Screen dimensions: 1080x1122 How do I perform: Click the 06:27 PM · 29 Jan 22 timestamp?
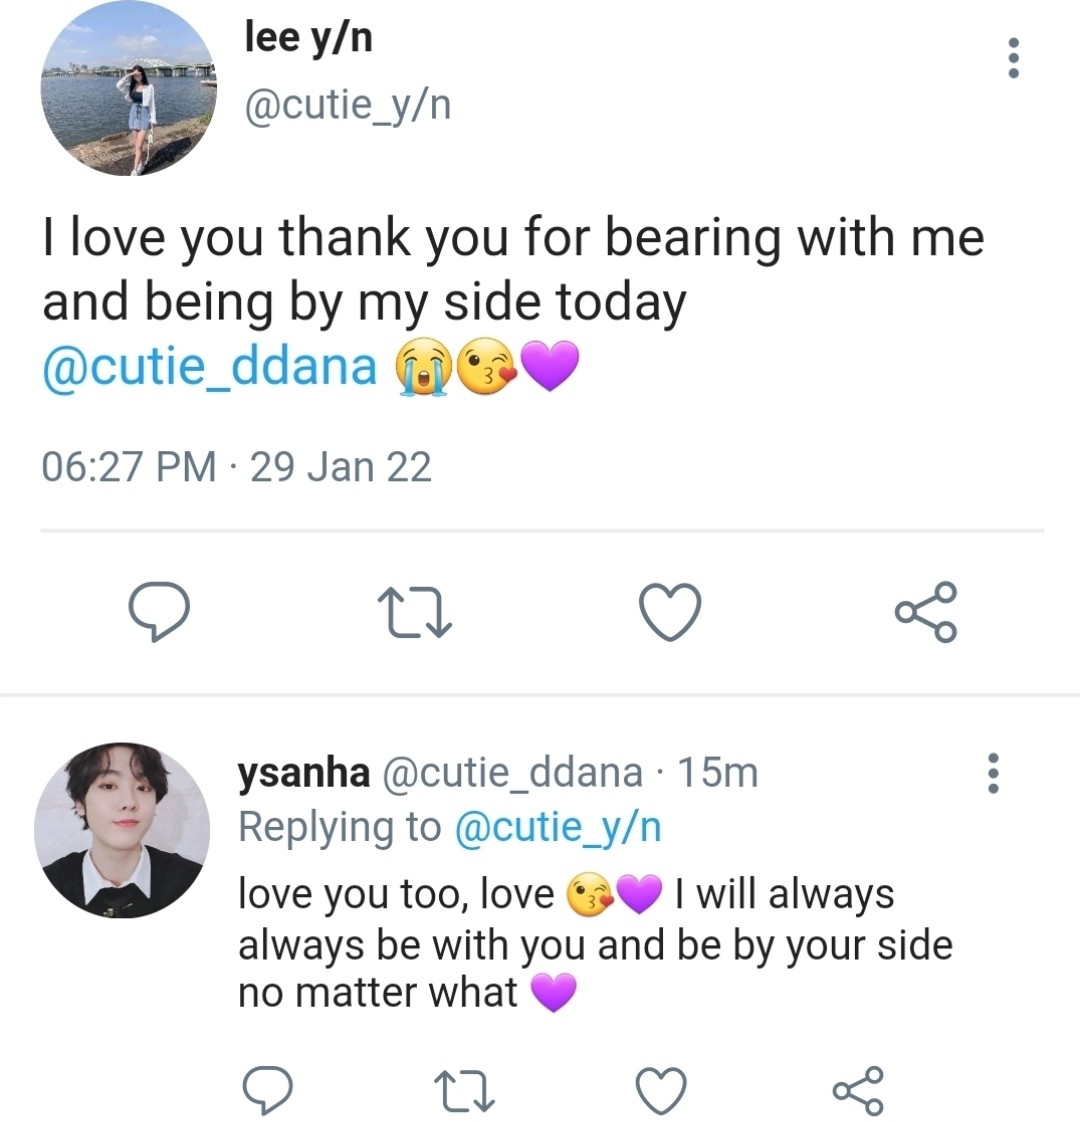(236, 467)
